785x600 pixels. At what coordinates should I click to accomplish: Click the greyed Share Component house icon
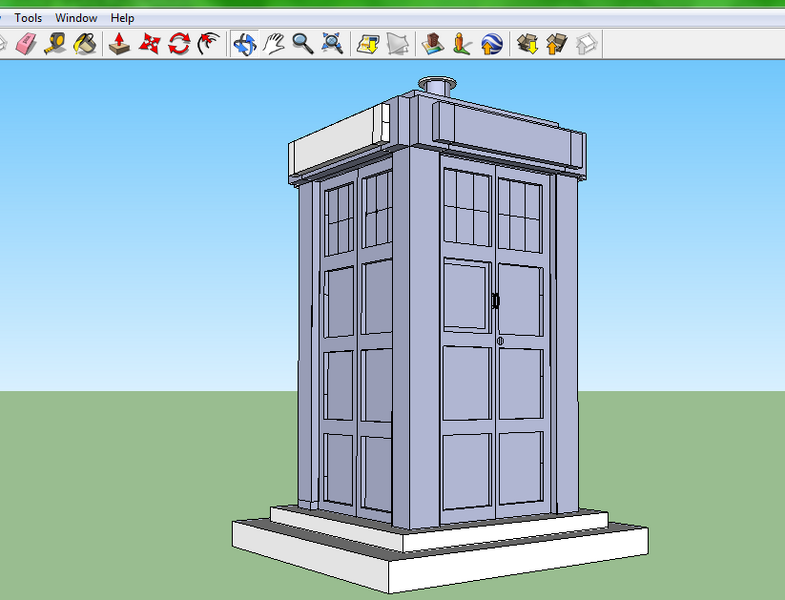[586, 44]
